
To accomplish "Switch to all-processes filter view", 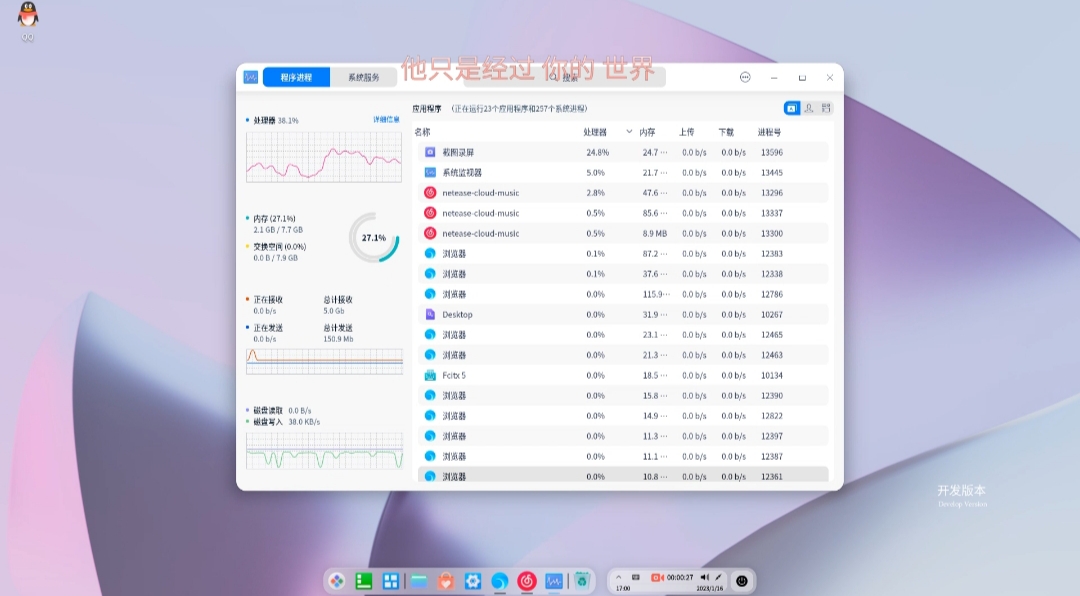I will coord(826,108).
